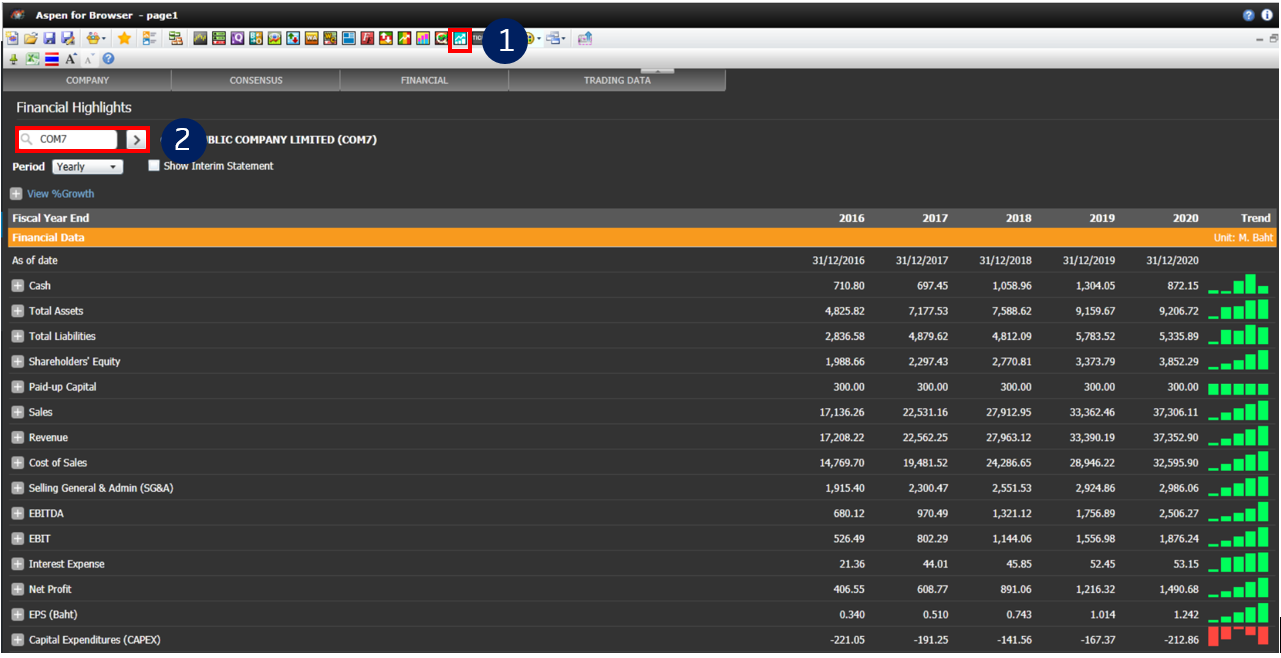Expand the Net Profit row

point(17,589)
